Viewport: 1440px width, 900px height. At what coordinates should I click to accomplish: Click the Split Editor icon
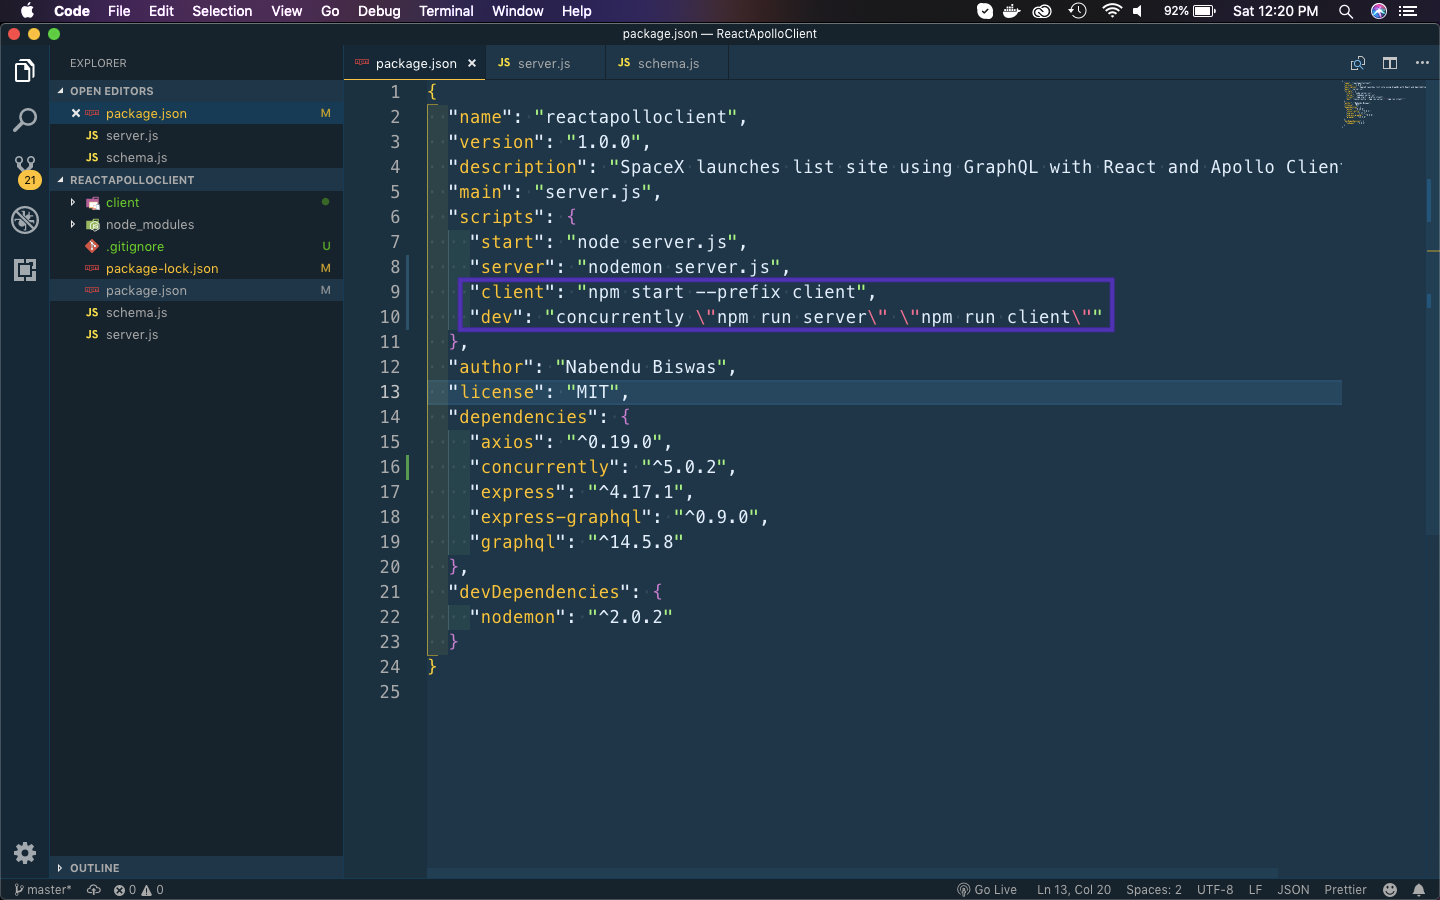pyautogui.click(x=1390, y=63)
